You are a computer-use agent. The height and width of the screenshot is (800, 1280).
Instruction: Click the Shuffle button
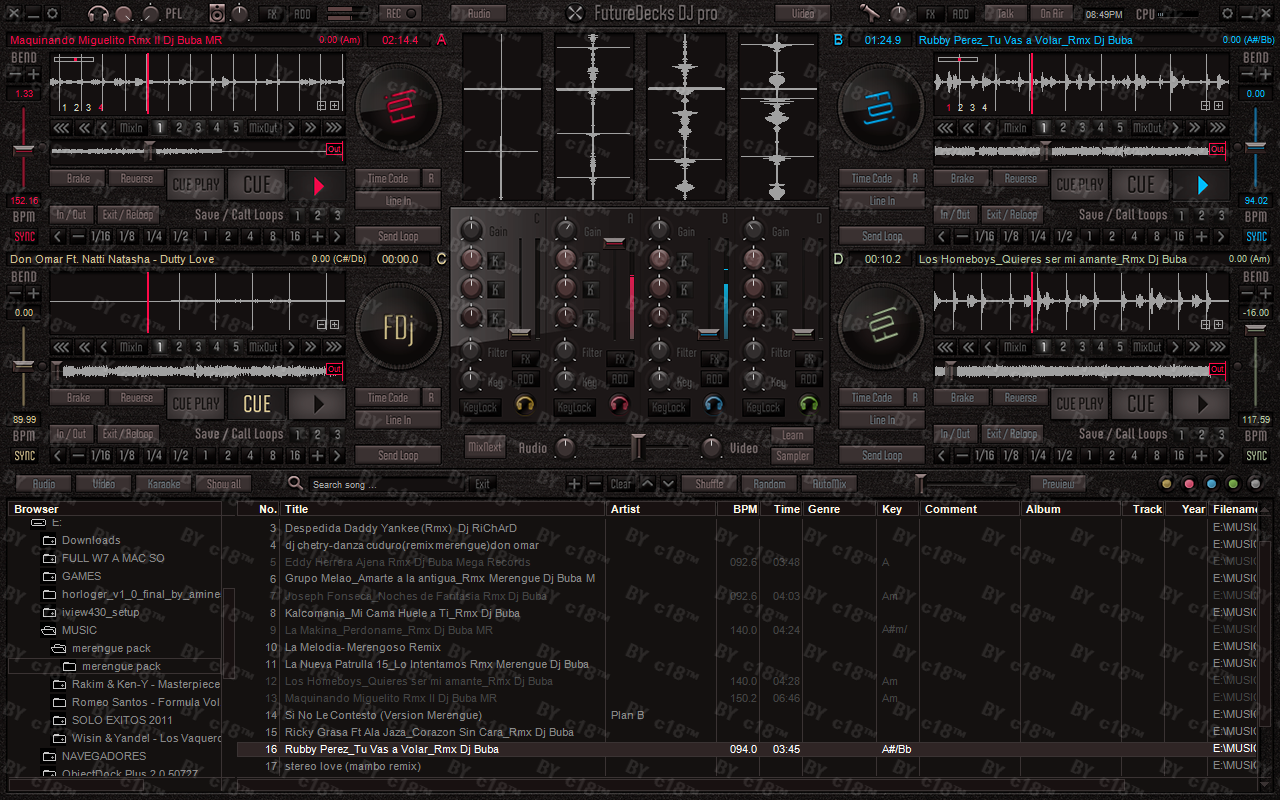click(x=709, y=484)
